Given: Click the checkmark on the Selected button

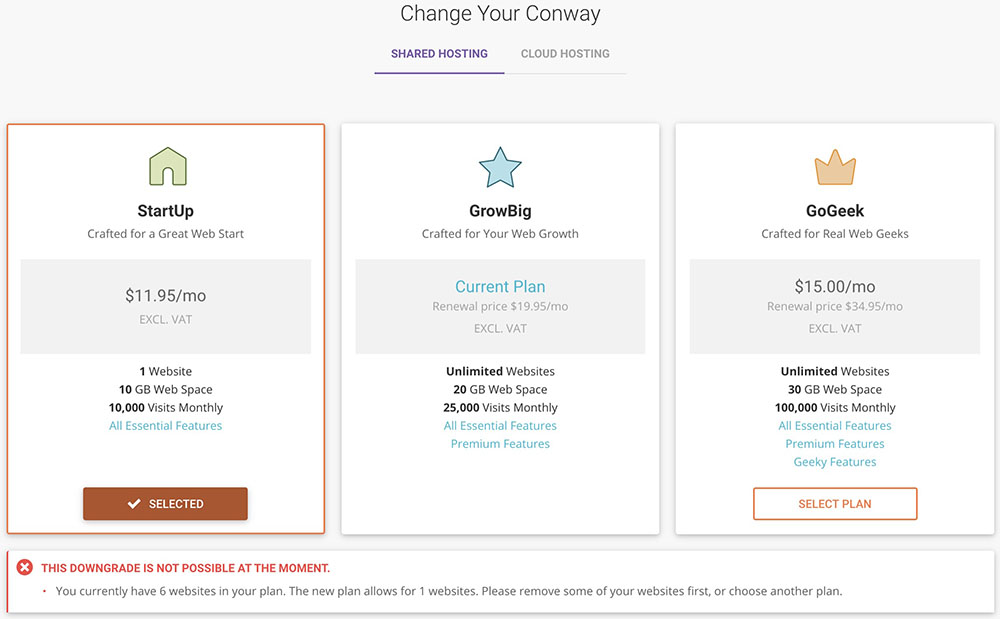Looking at the screenshot, I should click(x=134, y=504).
